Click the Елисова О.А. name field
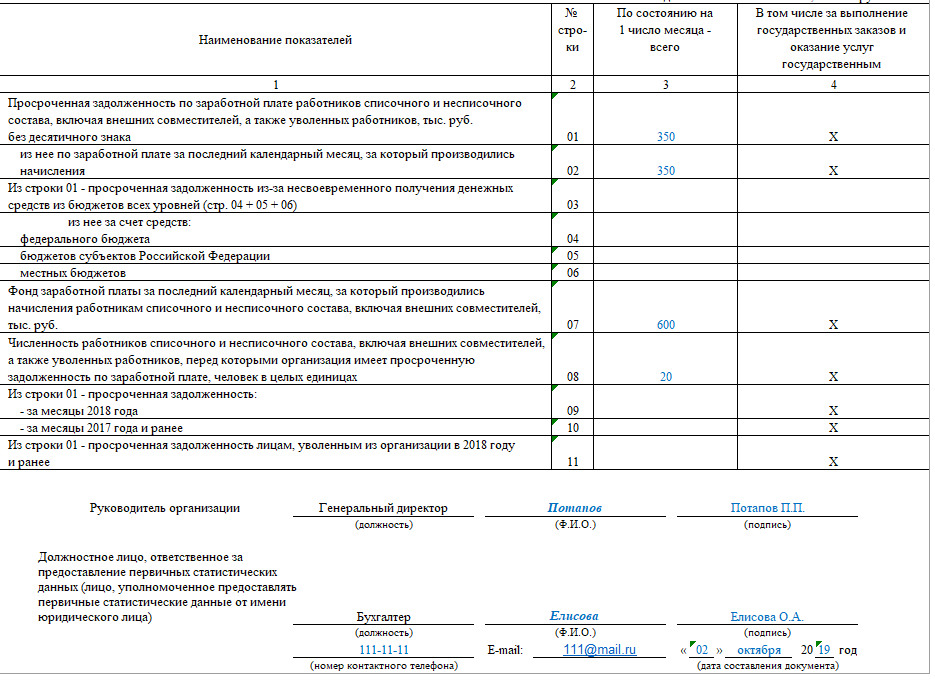 [767, 617]
